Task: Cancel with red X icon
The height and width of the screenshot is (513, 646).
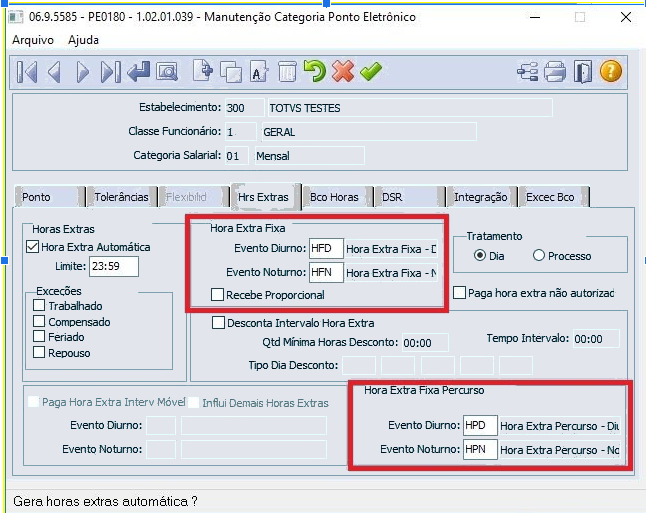Action: (343, 71)
